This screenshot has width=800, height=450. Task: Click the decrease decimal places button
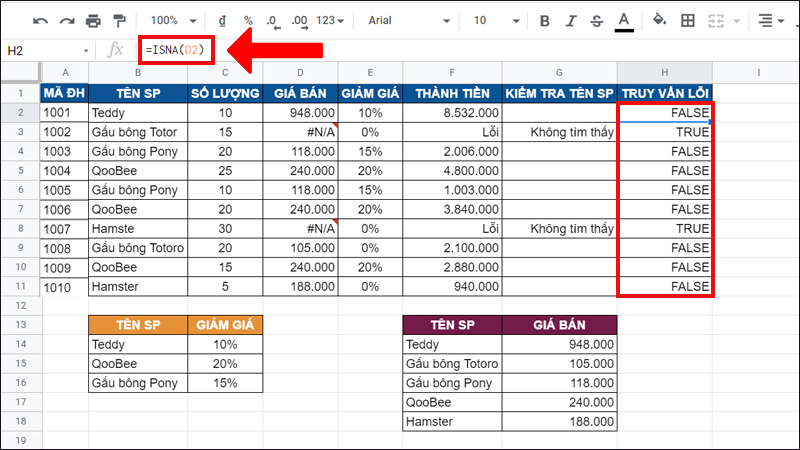(x=272, y=20)
